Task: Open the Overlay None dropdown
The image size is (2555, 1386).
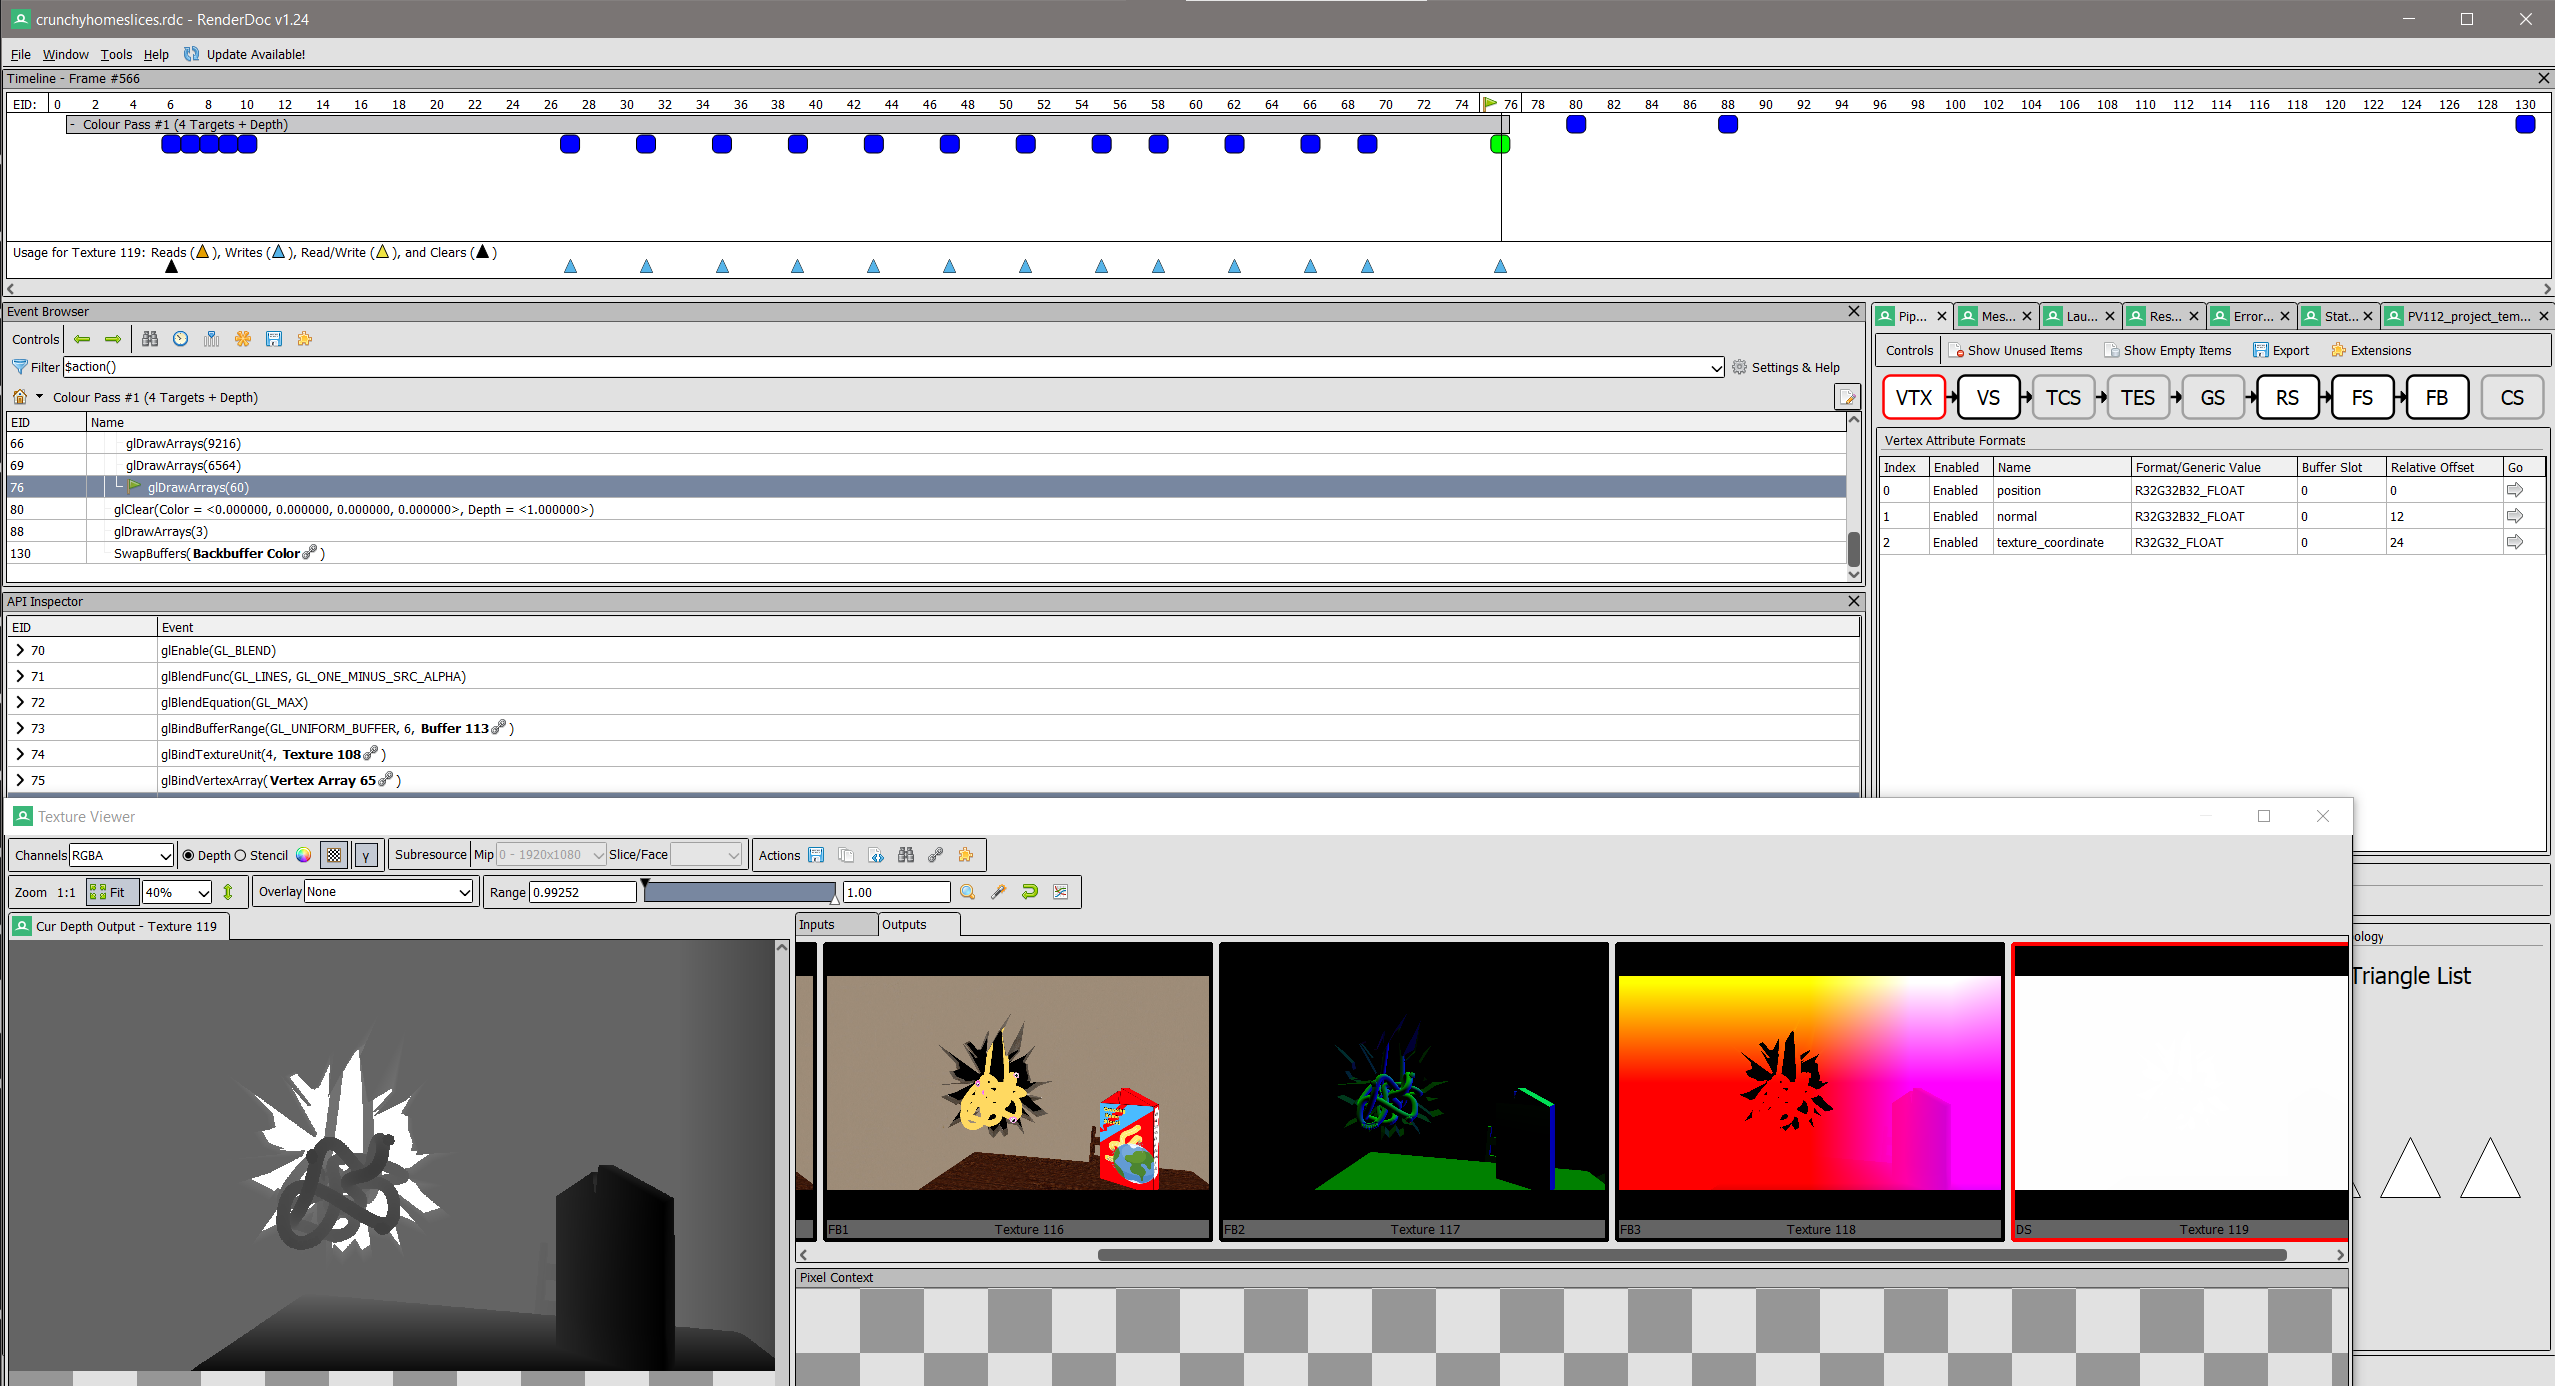Action: 388,892
